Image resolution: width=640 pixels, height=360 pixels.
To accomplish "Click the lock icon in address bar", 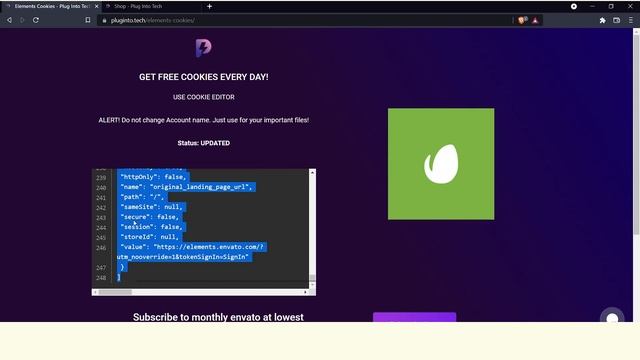I will pos(104,20).
